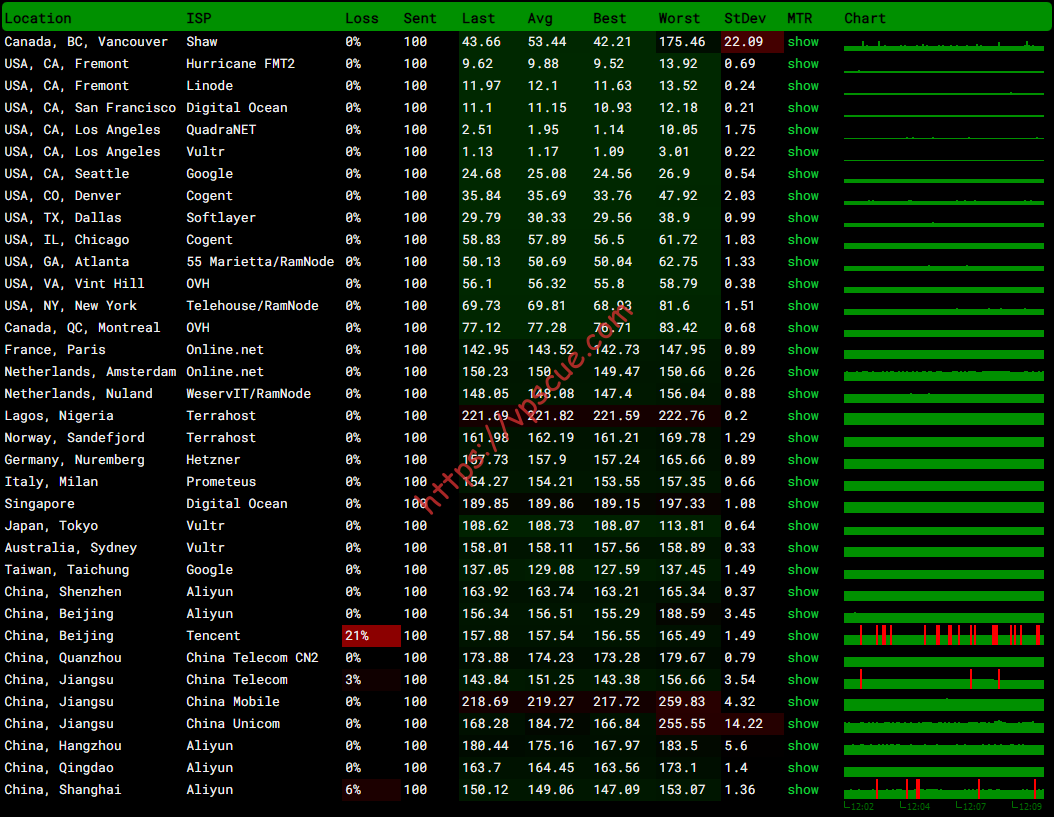Viewport: 1054px width, 817px height.
Task: Click show in the Prometeus Milan row
Action: [803, 482]
